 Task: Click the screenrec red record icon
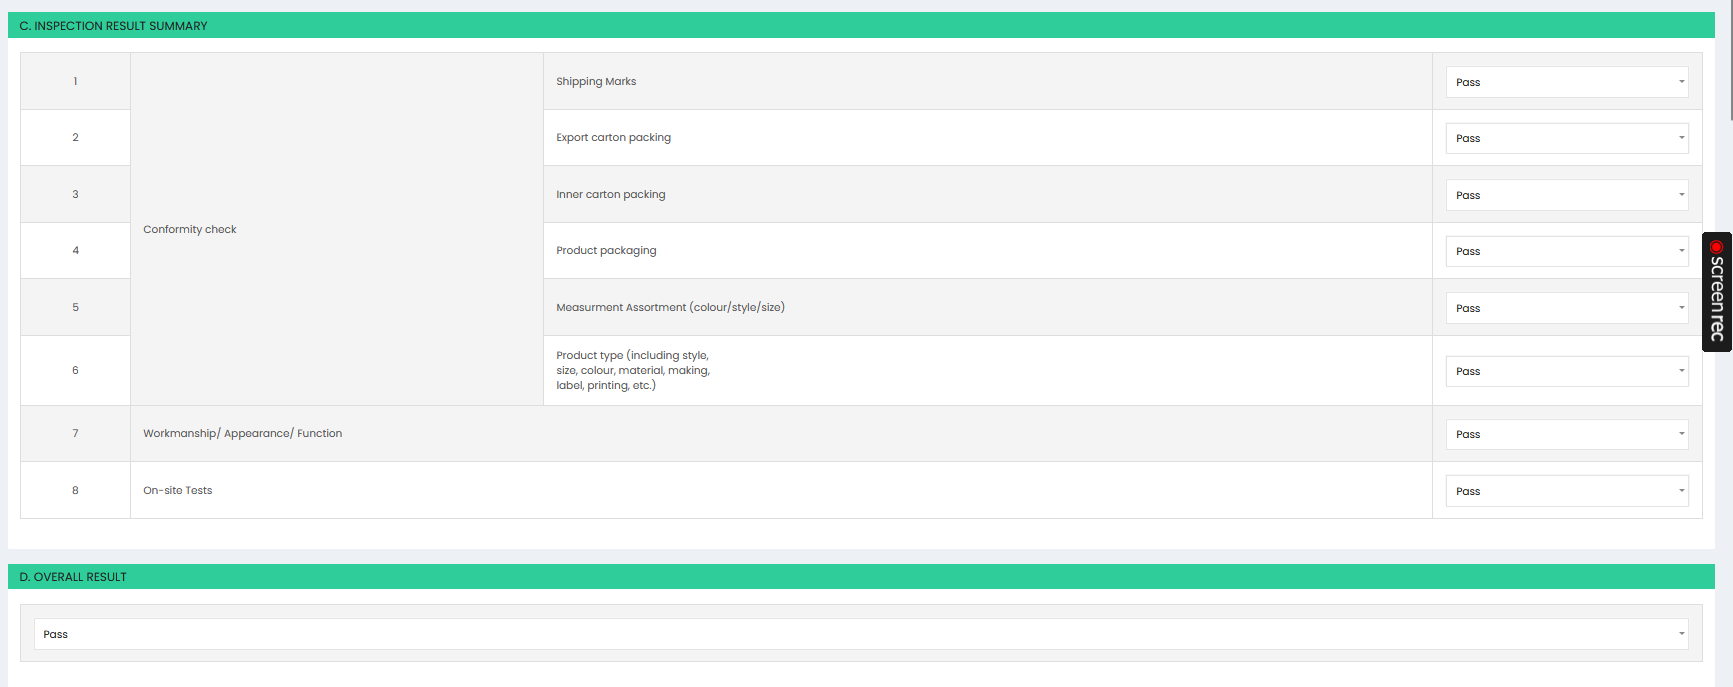[x=1717, y=246]
